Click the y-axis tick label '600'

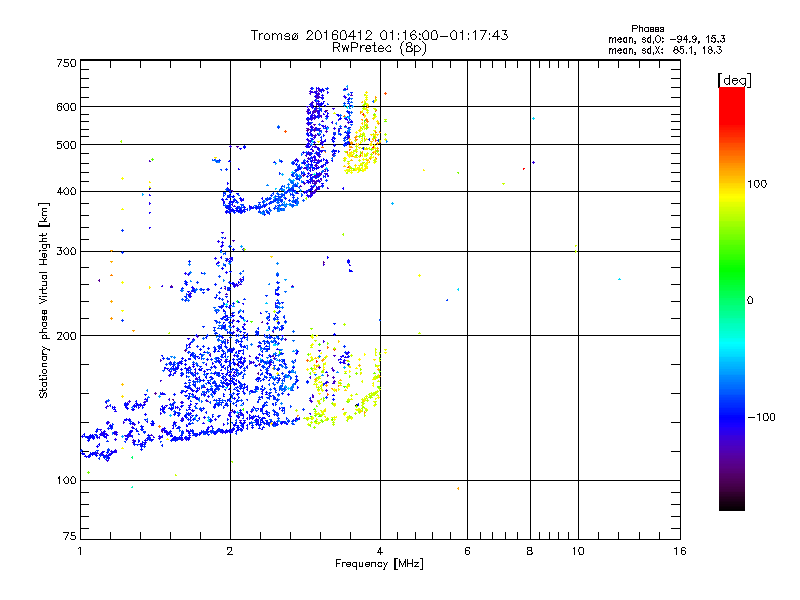pyautogui.click(x=66, y=107)
